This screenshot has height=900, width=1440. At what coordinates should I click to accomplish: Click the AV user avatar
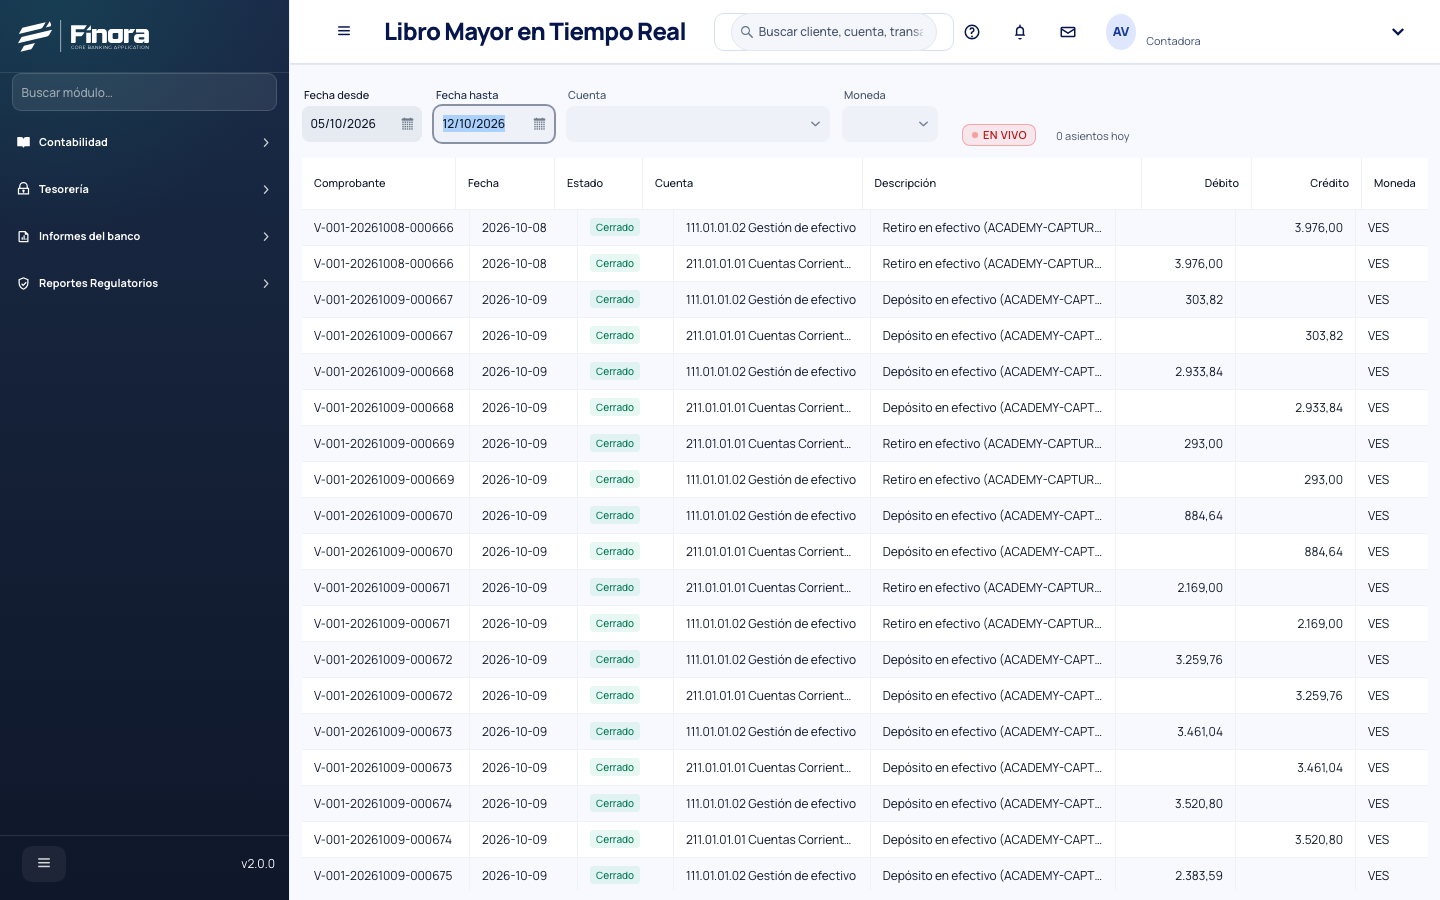[x=1121, y=32]
